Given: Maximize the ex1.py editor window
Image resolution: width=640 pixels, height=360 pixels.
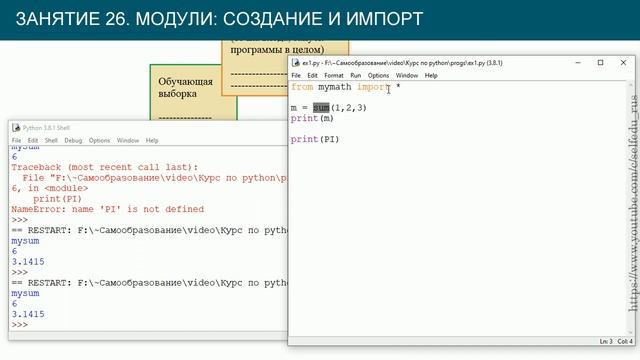Looking at the screenshot, I should (600, 62).
